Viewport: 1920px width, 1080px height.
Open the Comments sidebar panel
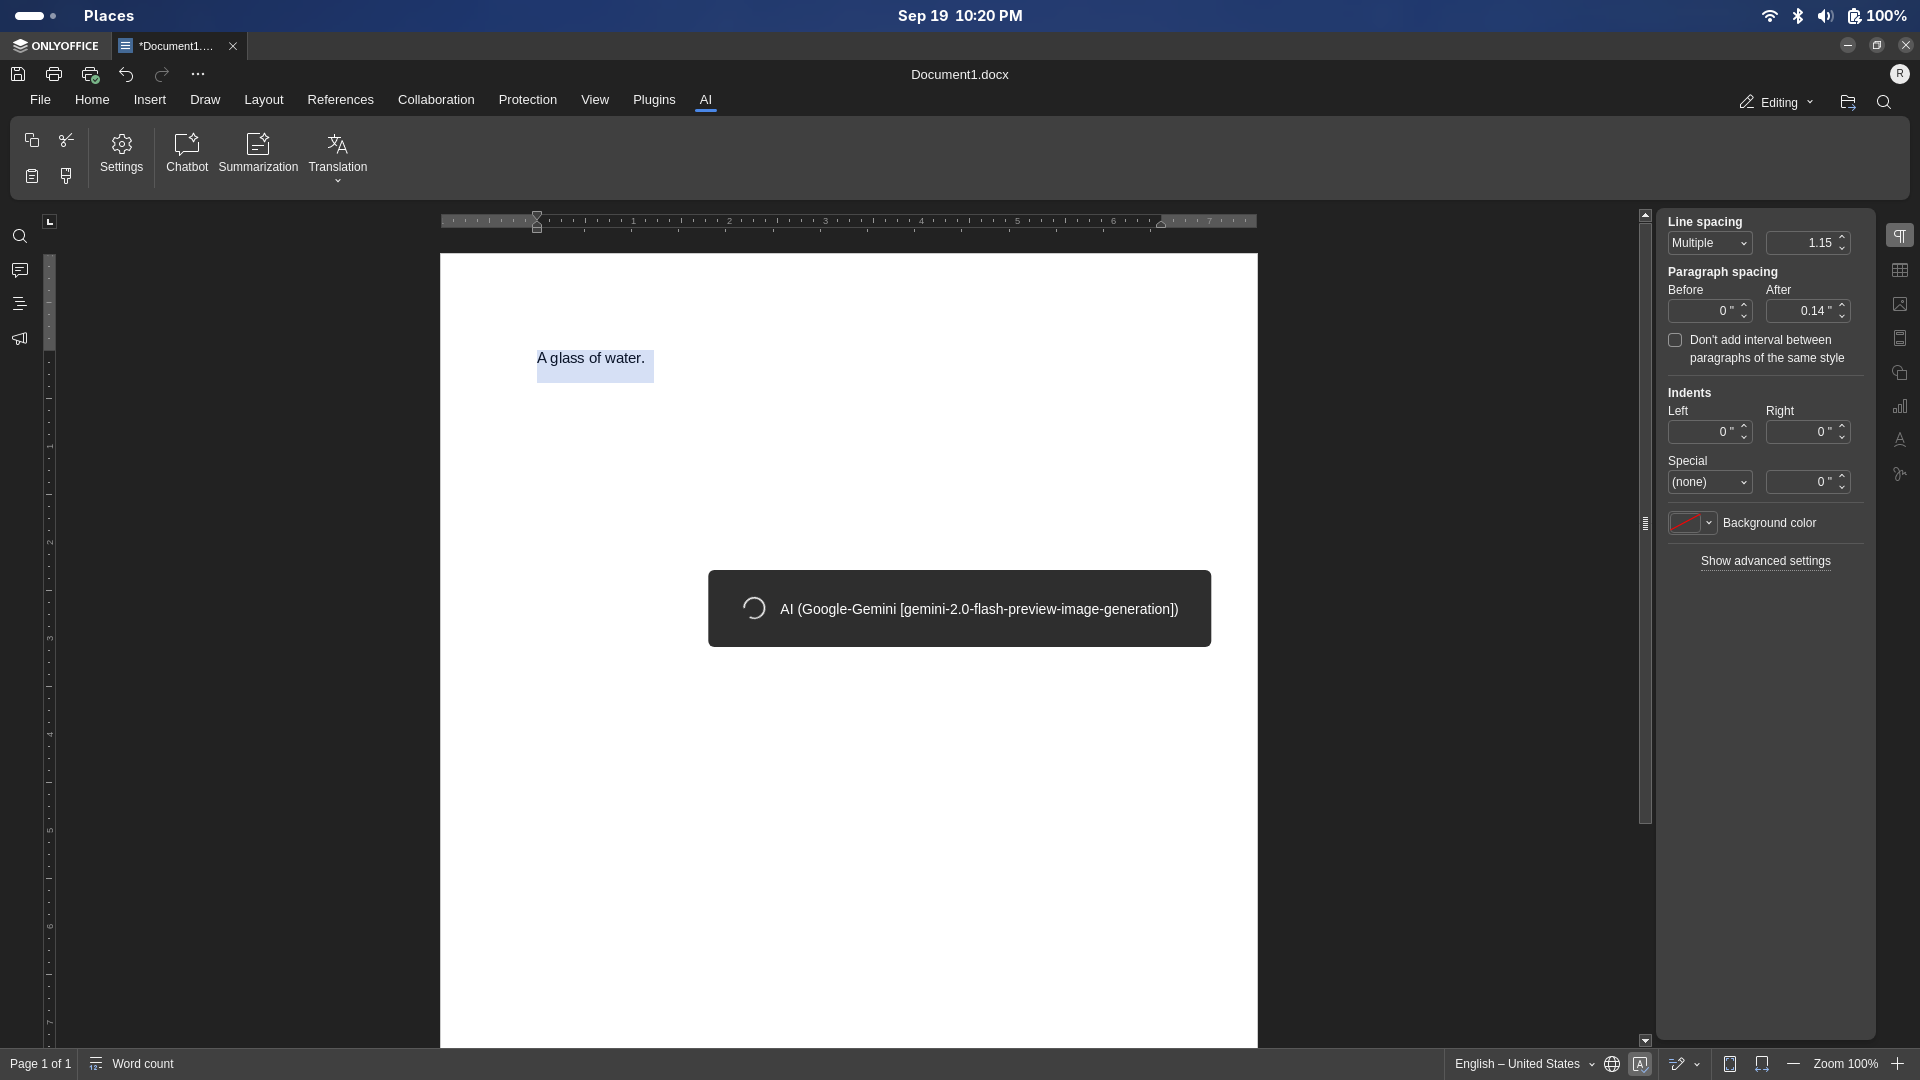[x=19, y=270]
